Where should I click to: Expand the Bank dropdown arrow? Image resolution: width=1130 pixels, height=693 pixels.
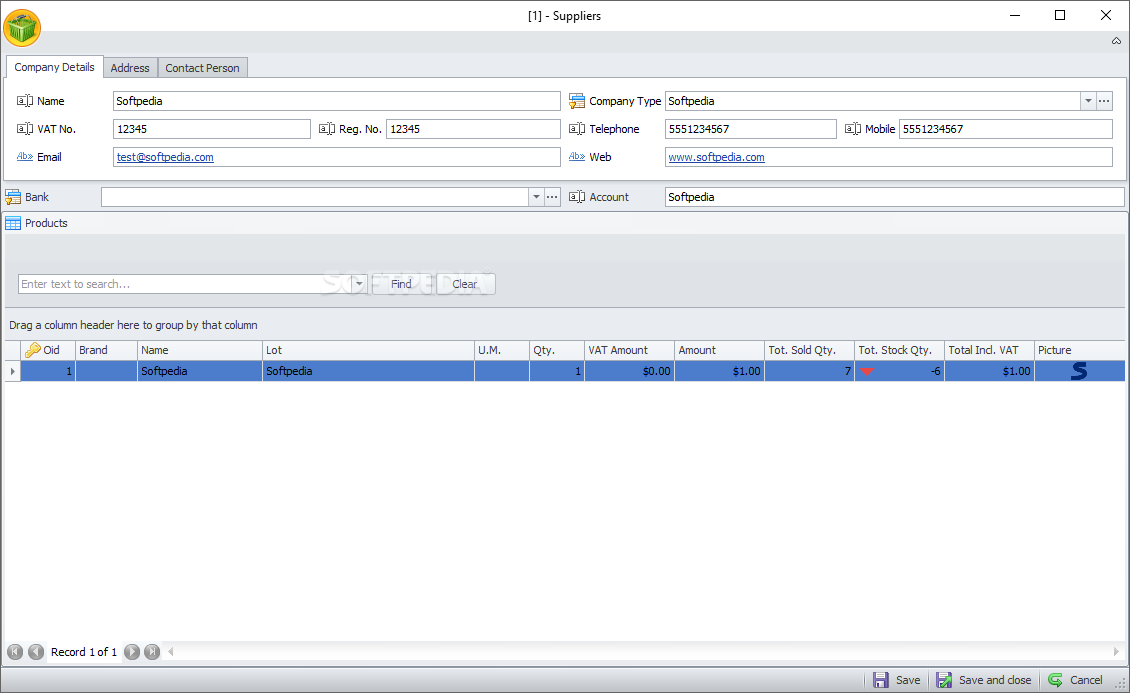(x=536, y=197)
